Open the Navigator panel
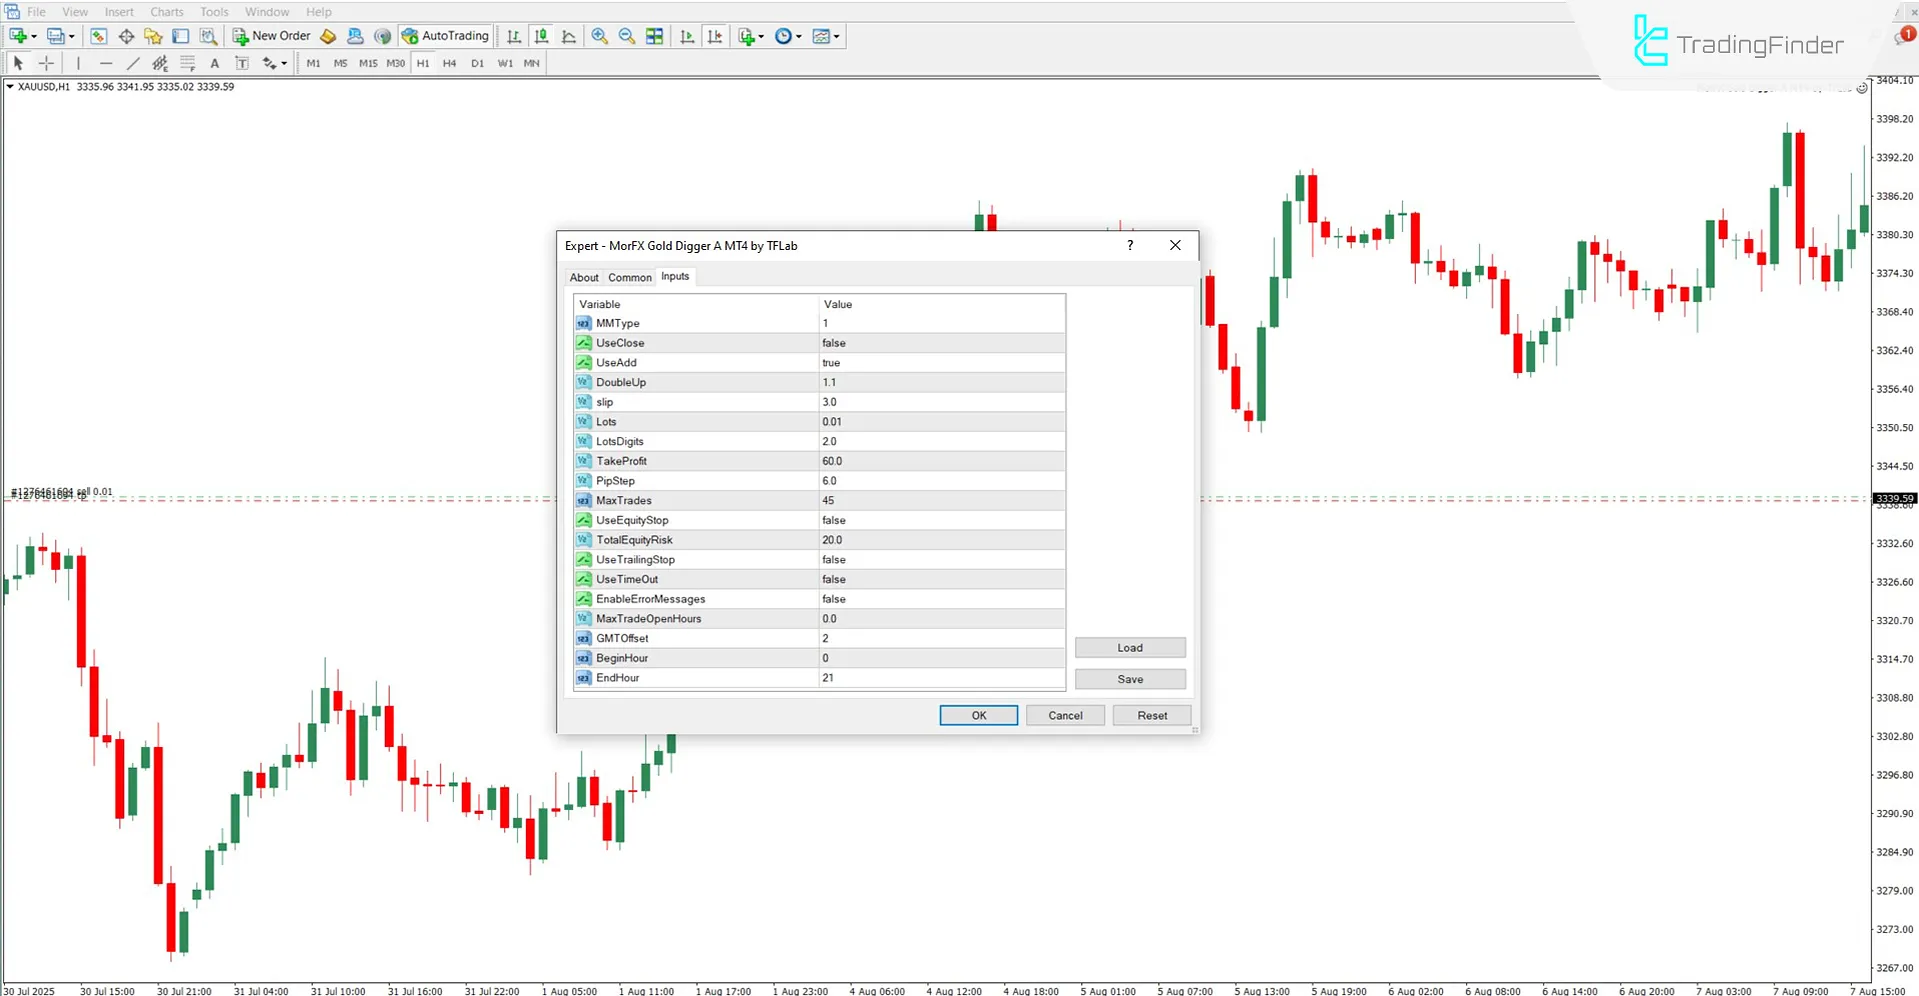 coord(153,35)
